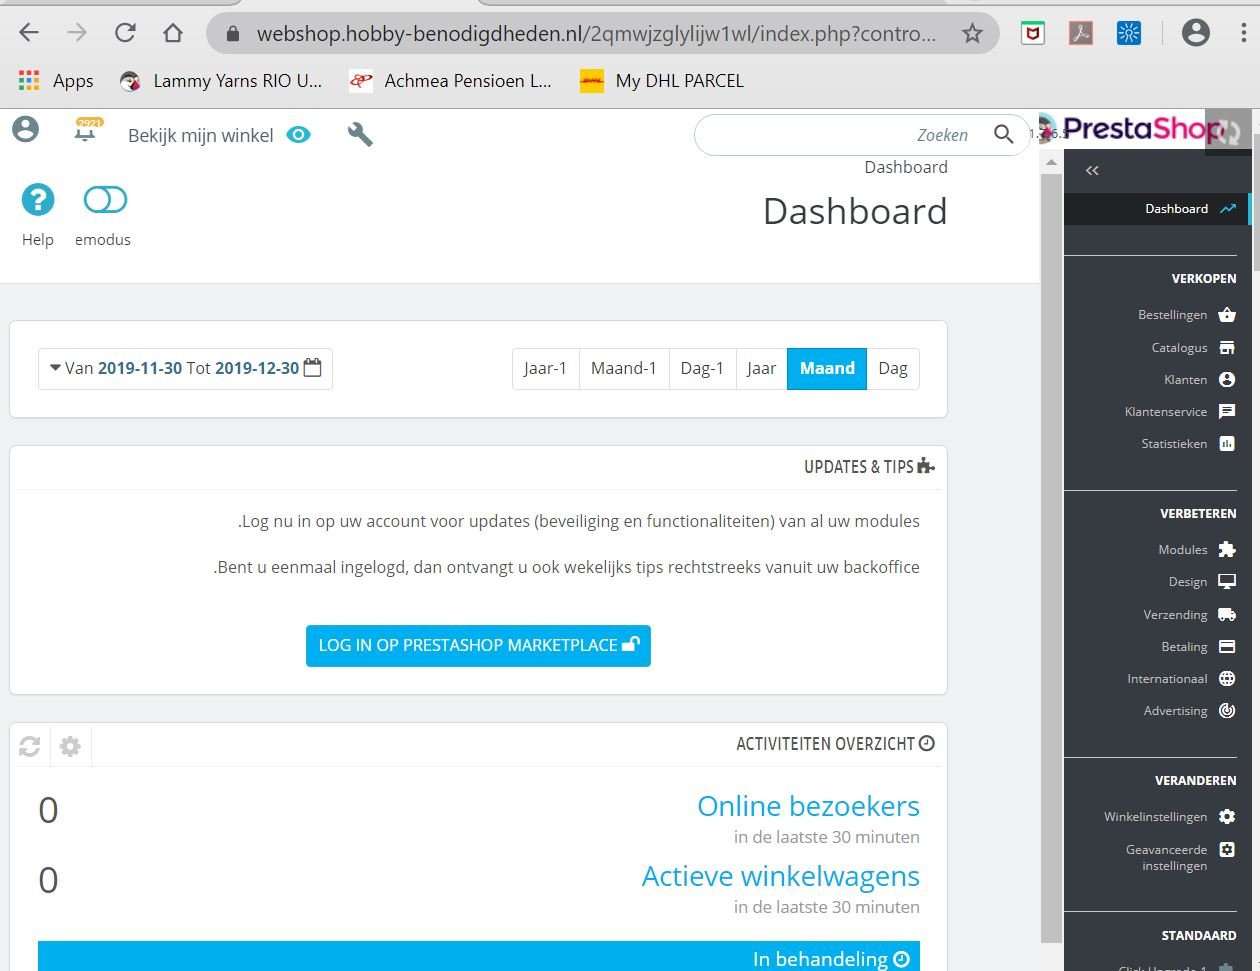The image size is (1260, 971).
Task: Open the Catalogus menu item
Action: [1179, 348]
